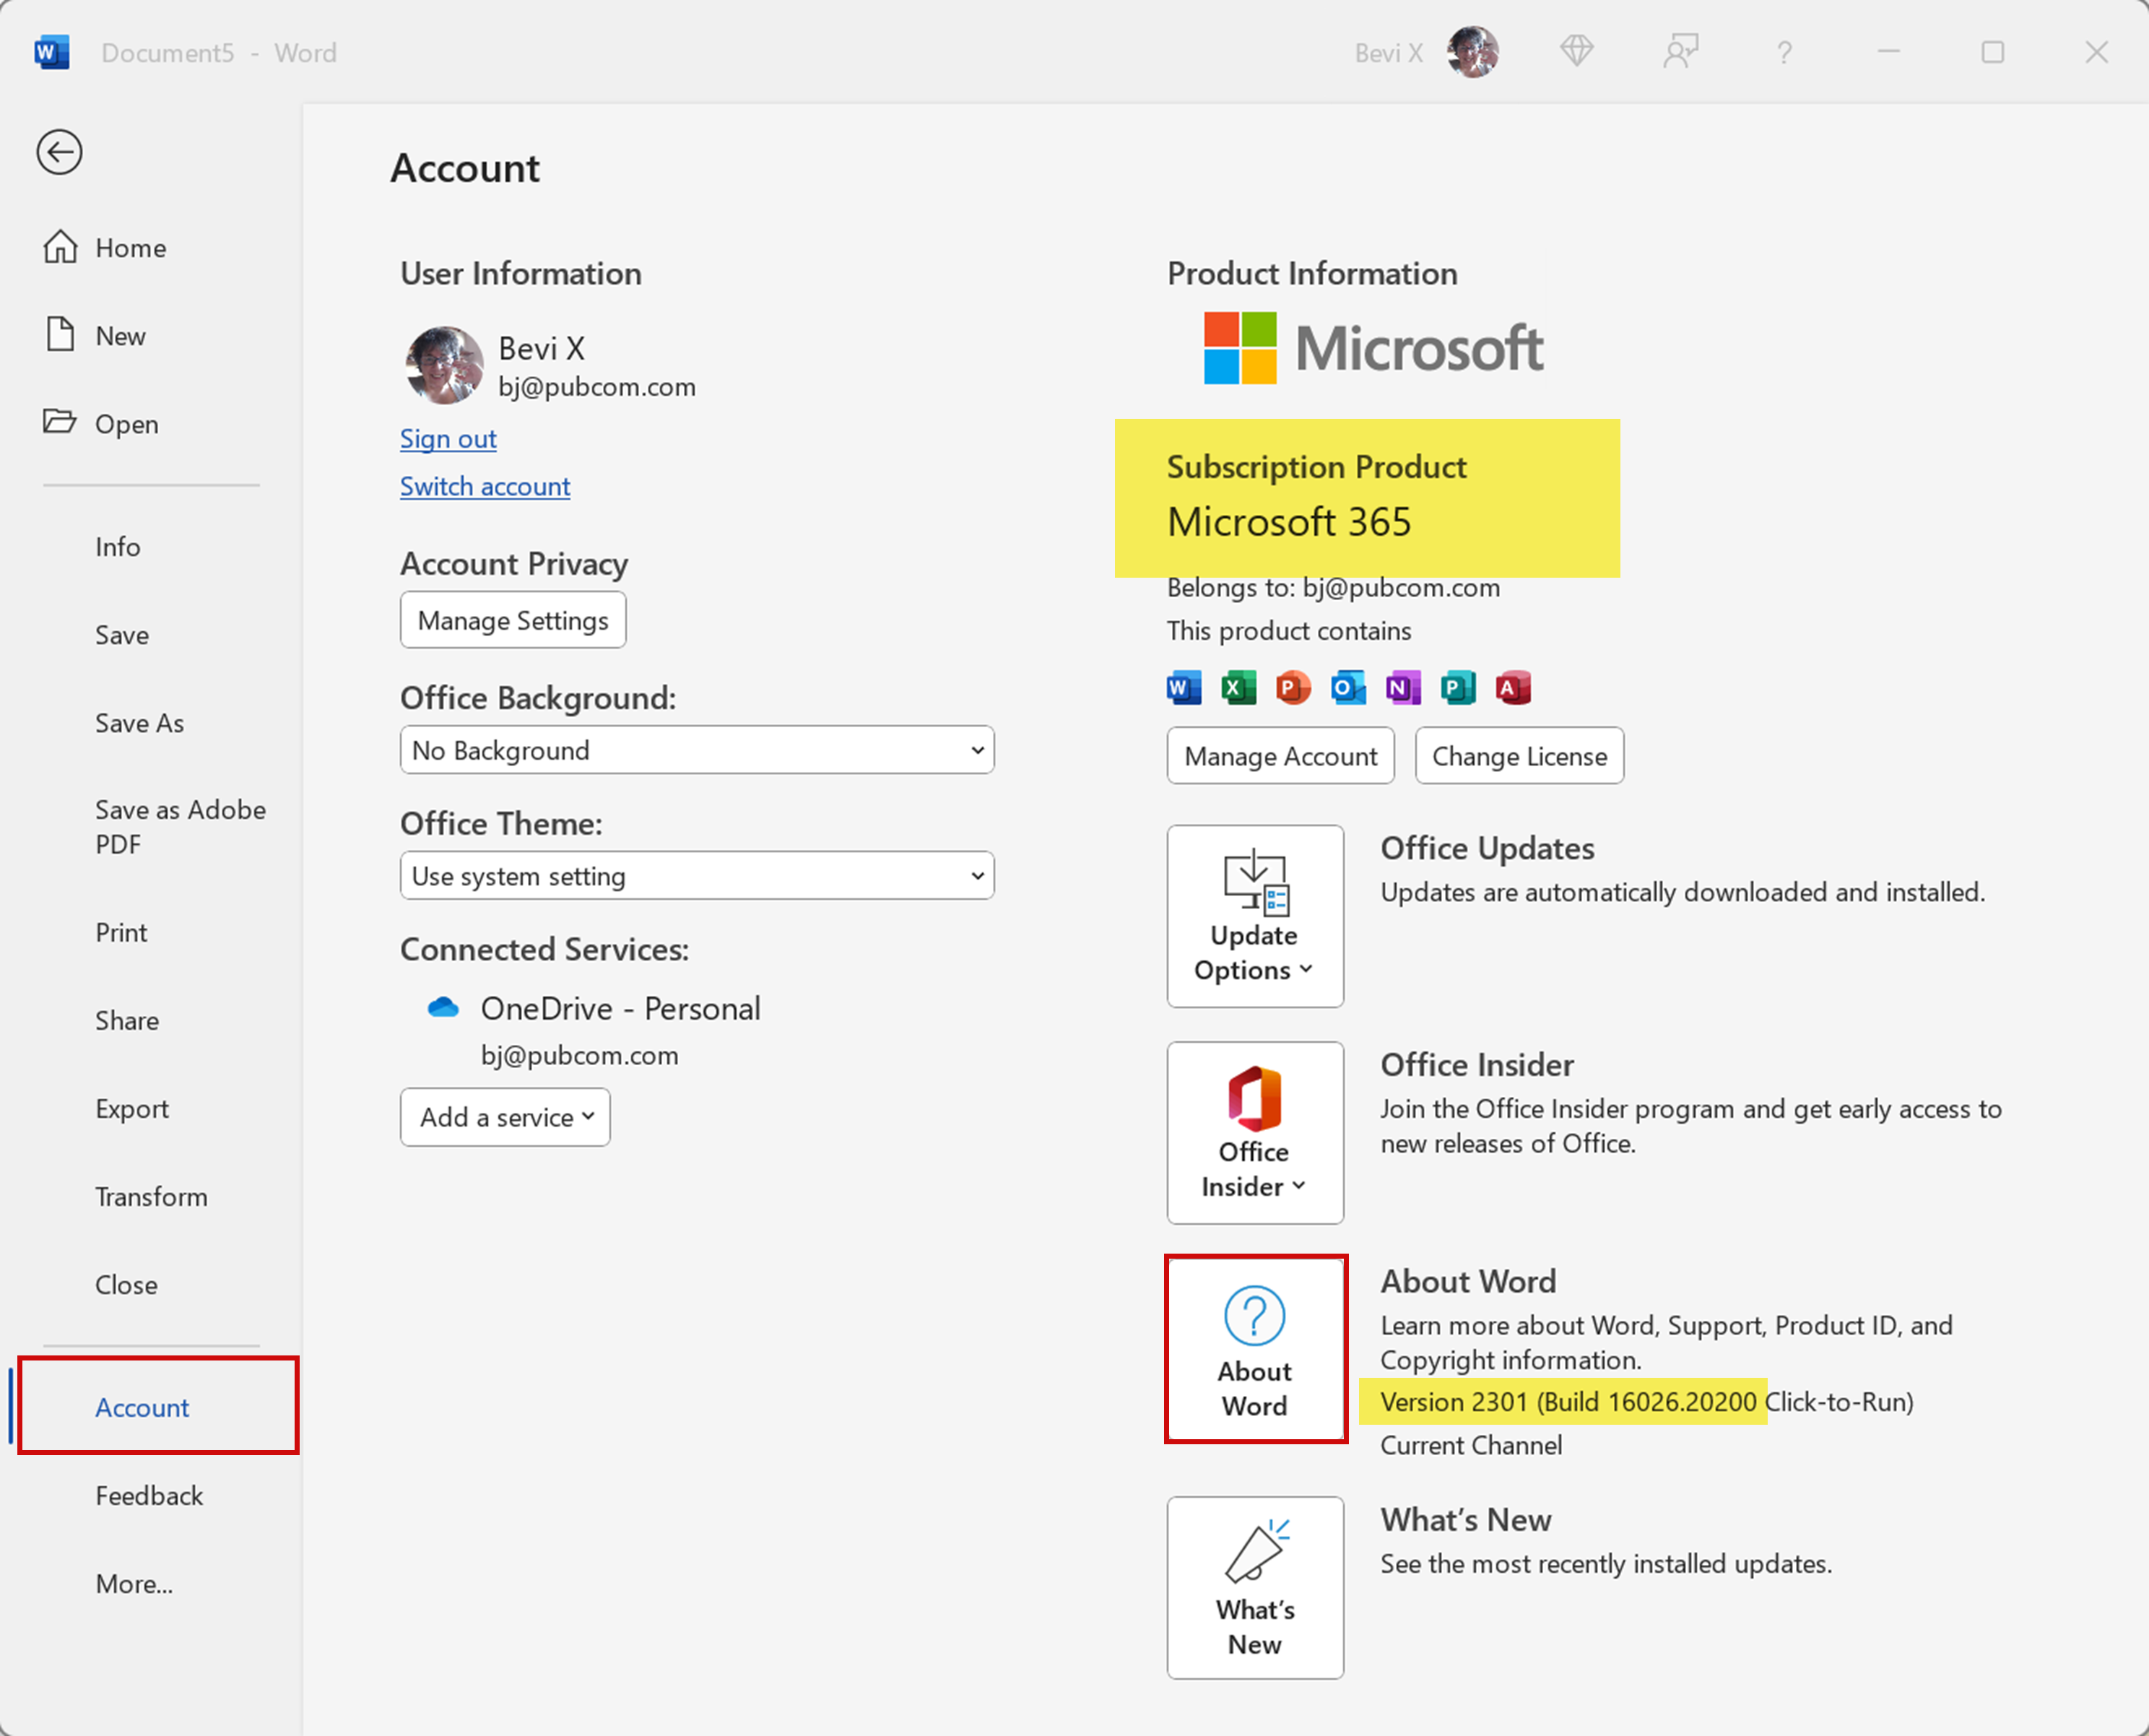Open the Share page
This screenshot has width=2149, height=1736.
(127, 1020)
